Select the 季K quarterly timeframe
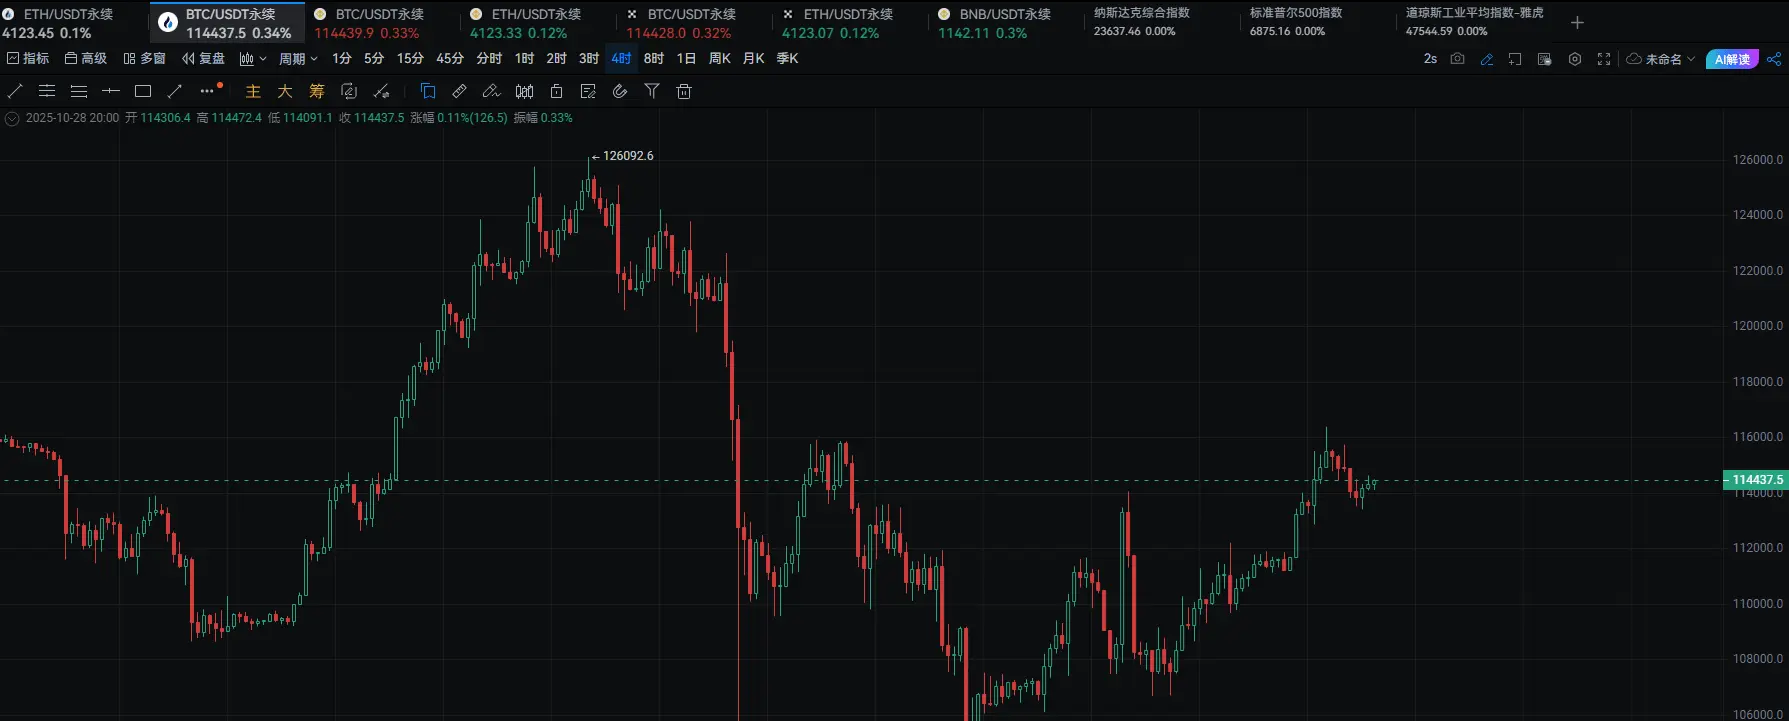Screen dimensions: 1789x721 pyautogui.click(x=788, y=59)
